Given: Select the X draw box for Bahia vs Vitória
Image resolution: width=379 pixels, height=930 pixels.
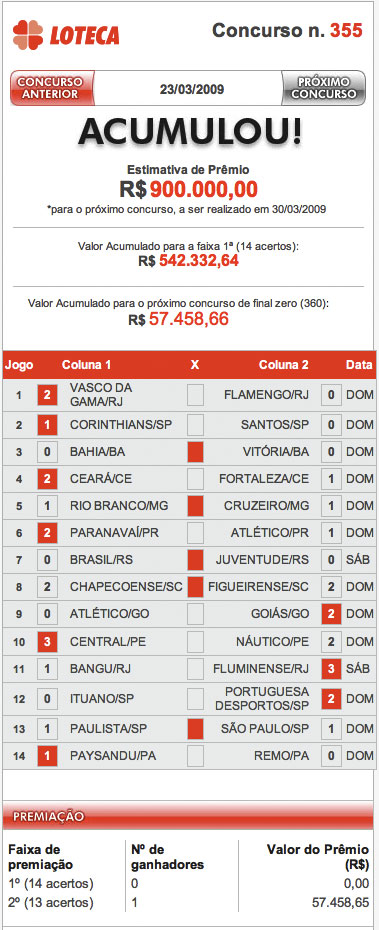Looking at the screenshot, I should coord(195,452).
